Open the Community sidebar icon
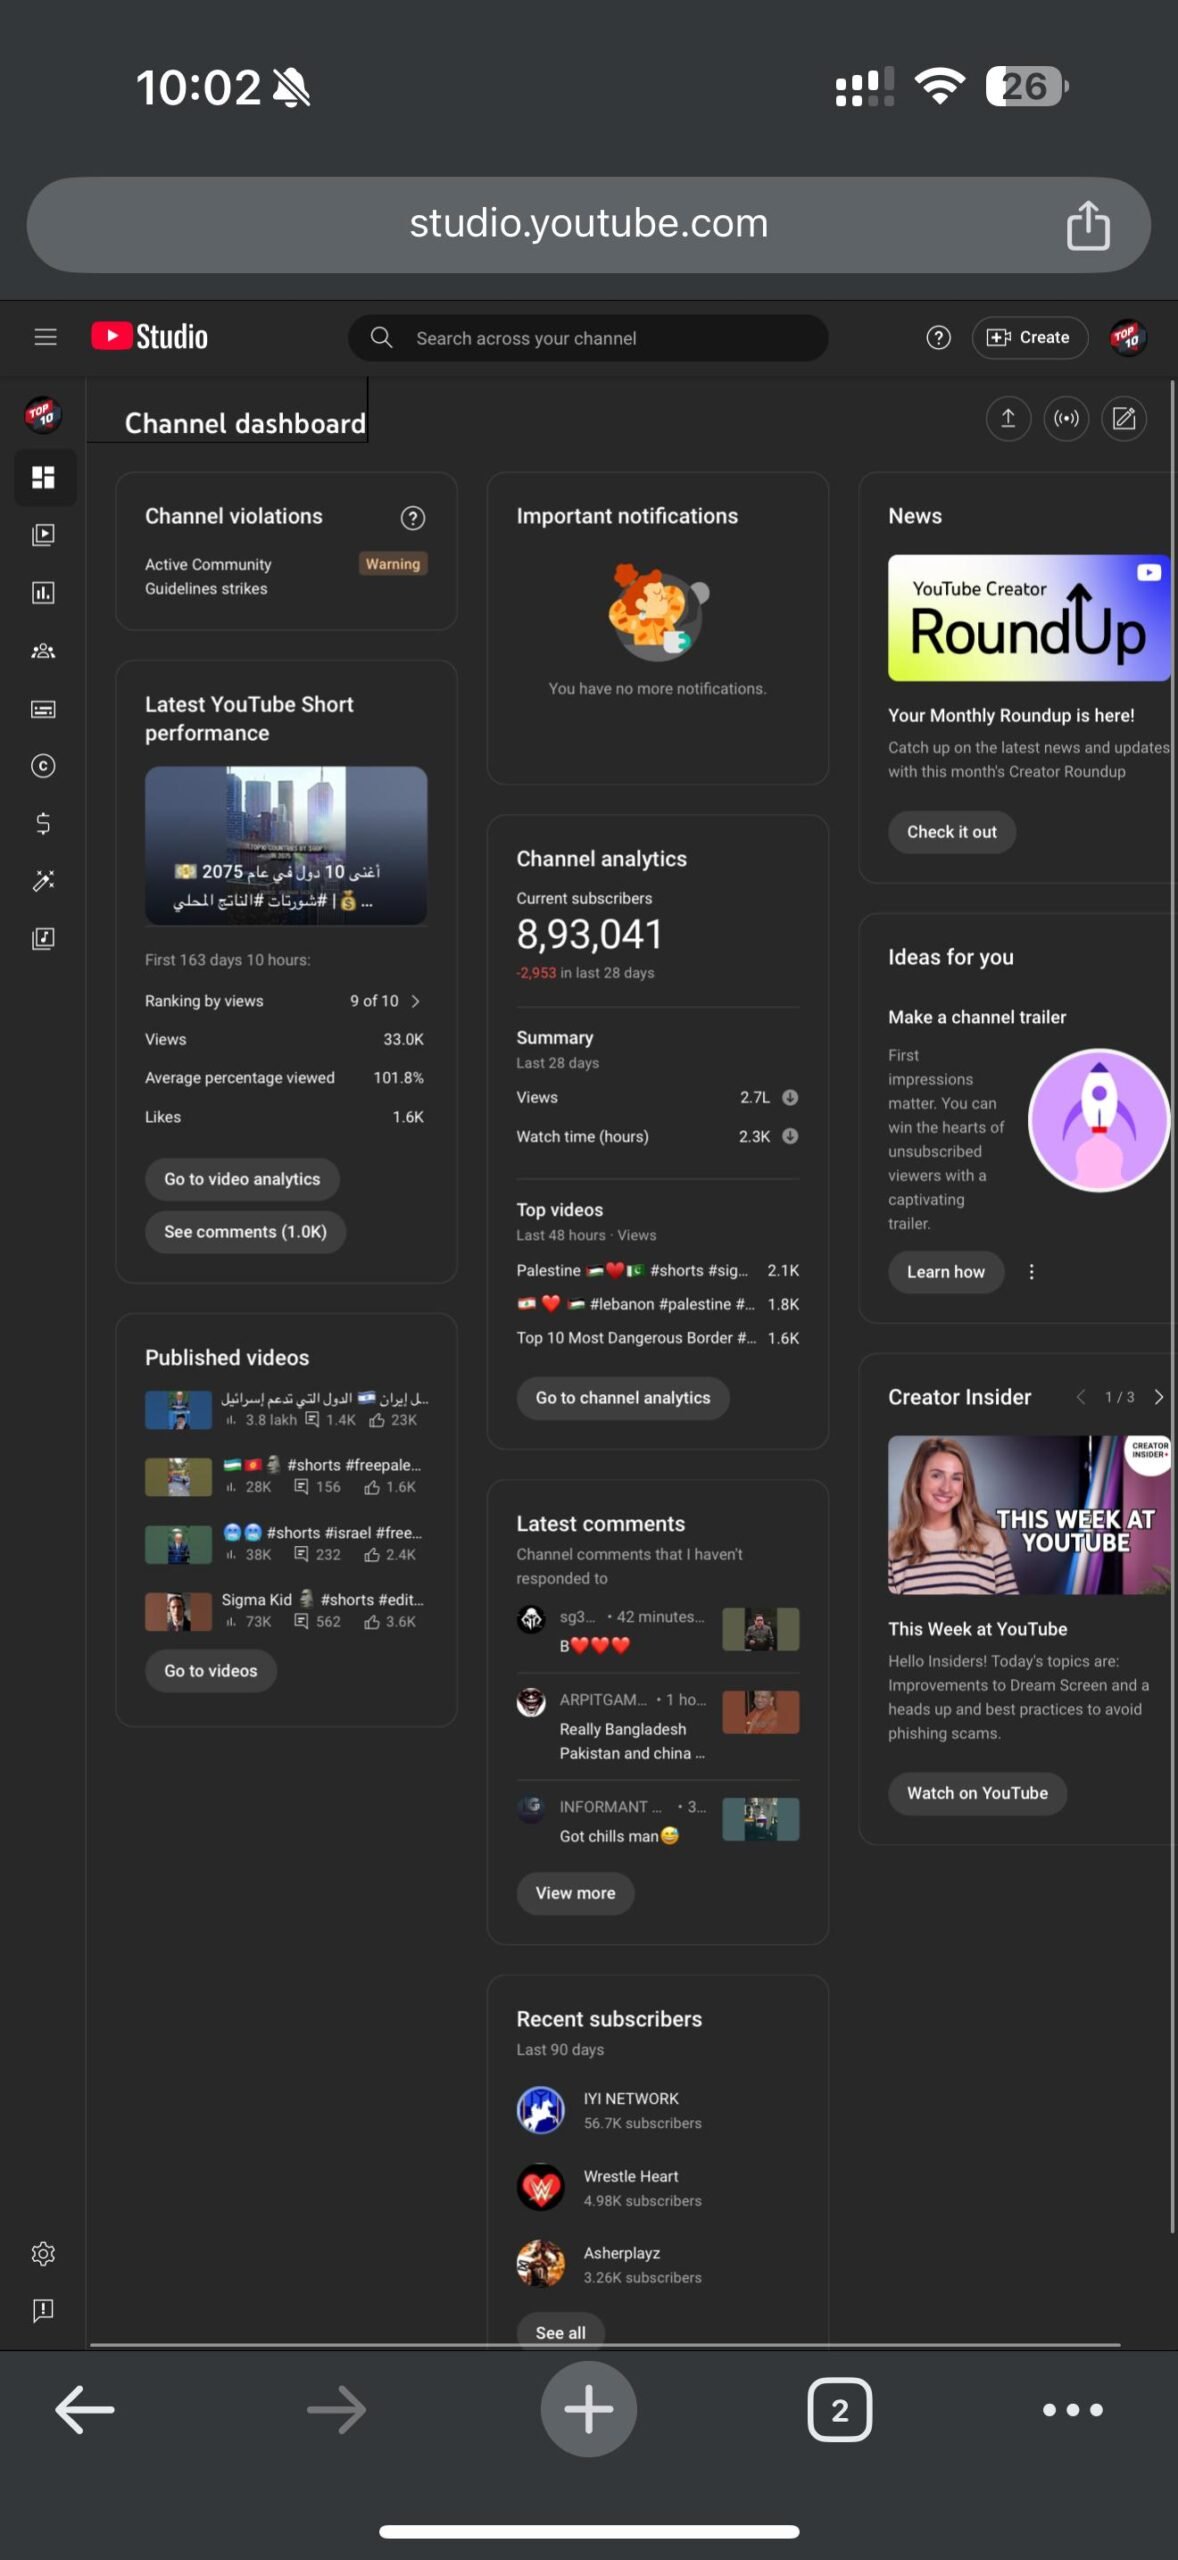1178x2560 pixels. [x=43, y=651]
